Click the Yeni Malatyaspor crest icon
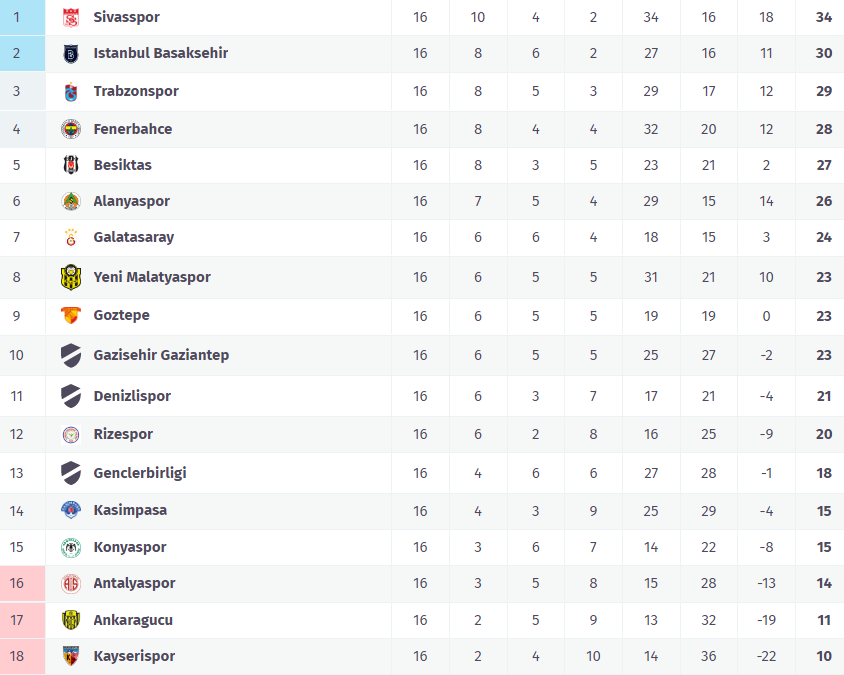The height and width of the screenshot is (675, 844). (x=70, y=277)
